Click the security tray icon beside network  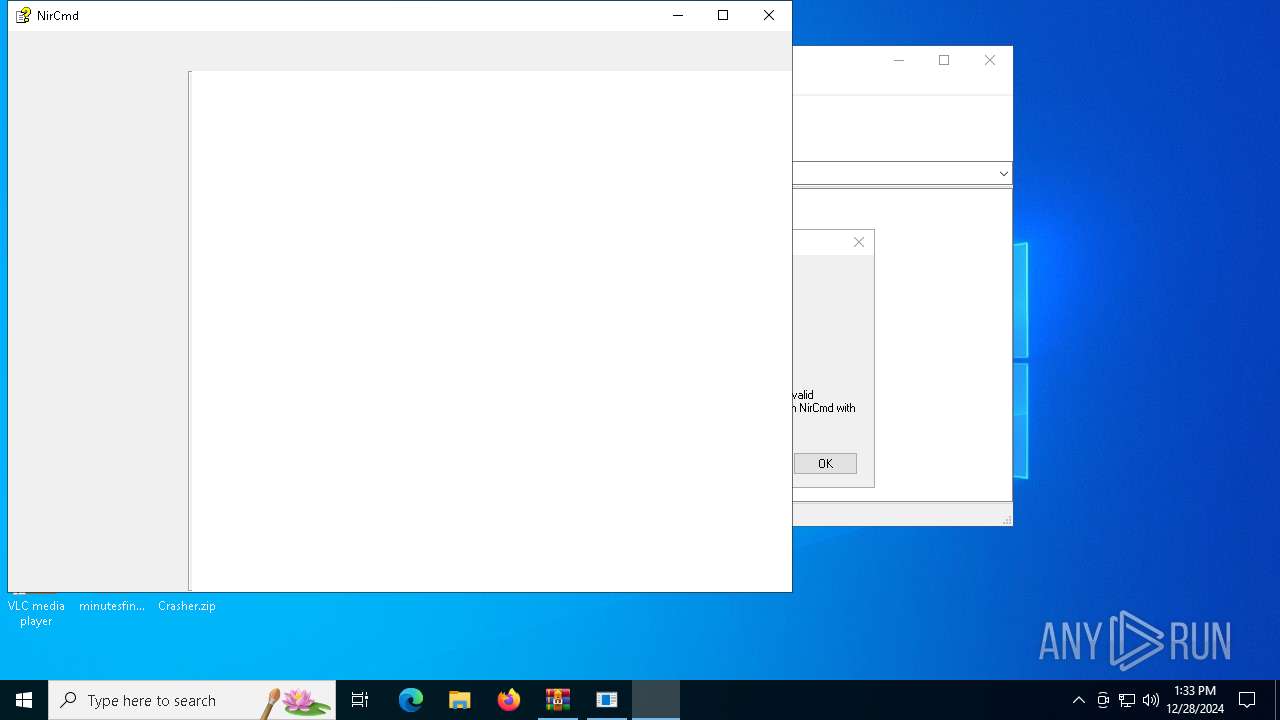[1103, 700]
